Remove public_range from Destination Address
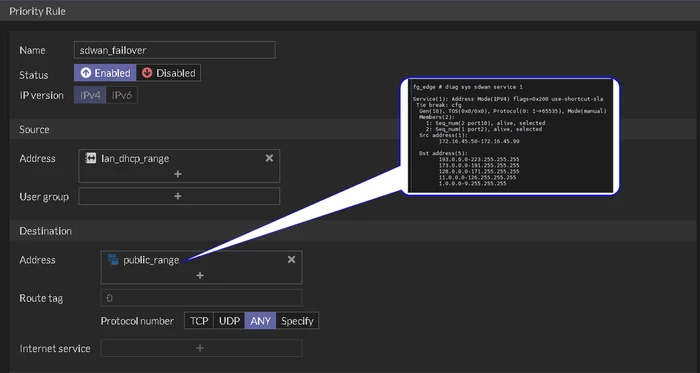 click(x=292, y=259)
